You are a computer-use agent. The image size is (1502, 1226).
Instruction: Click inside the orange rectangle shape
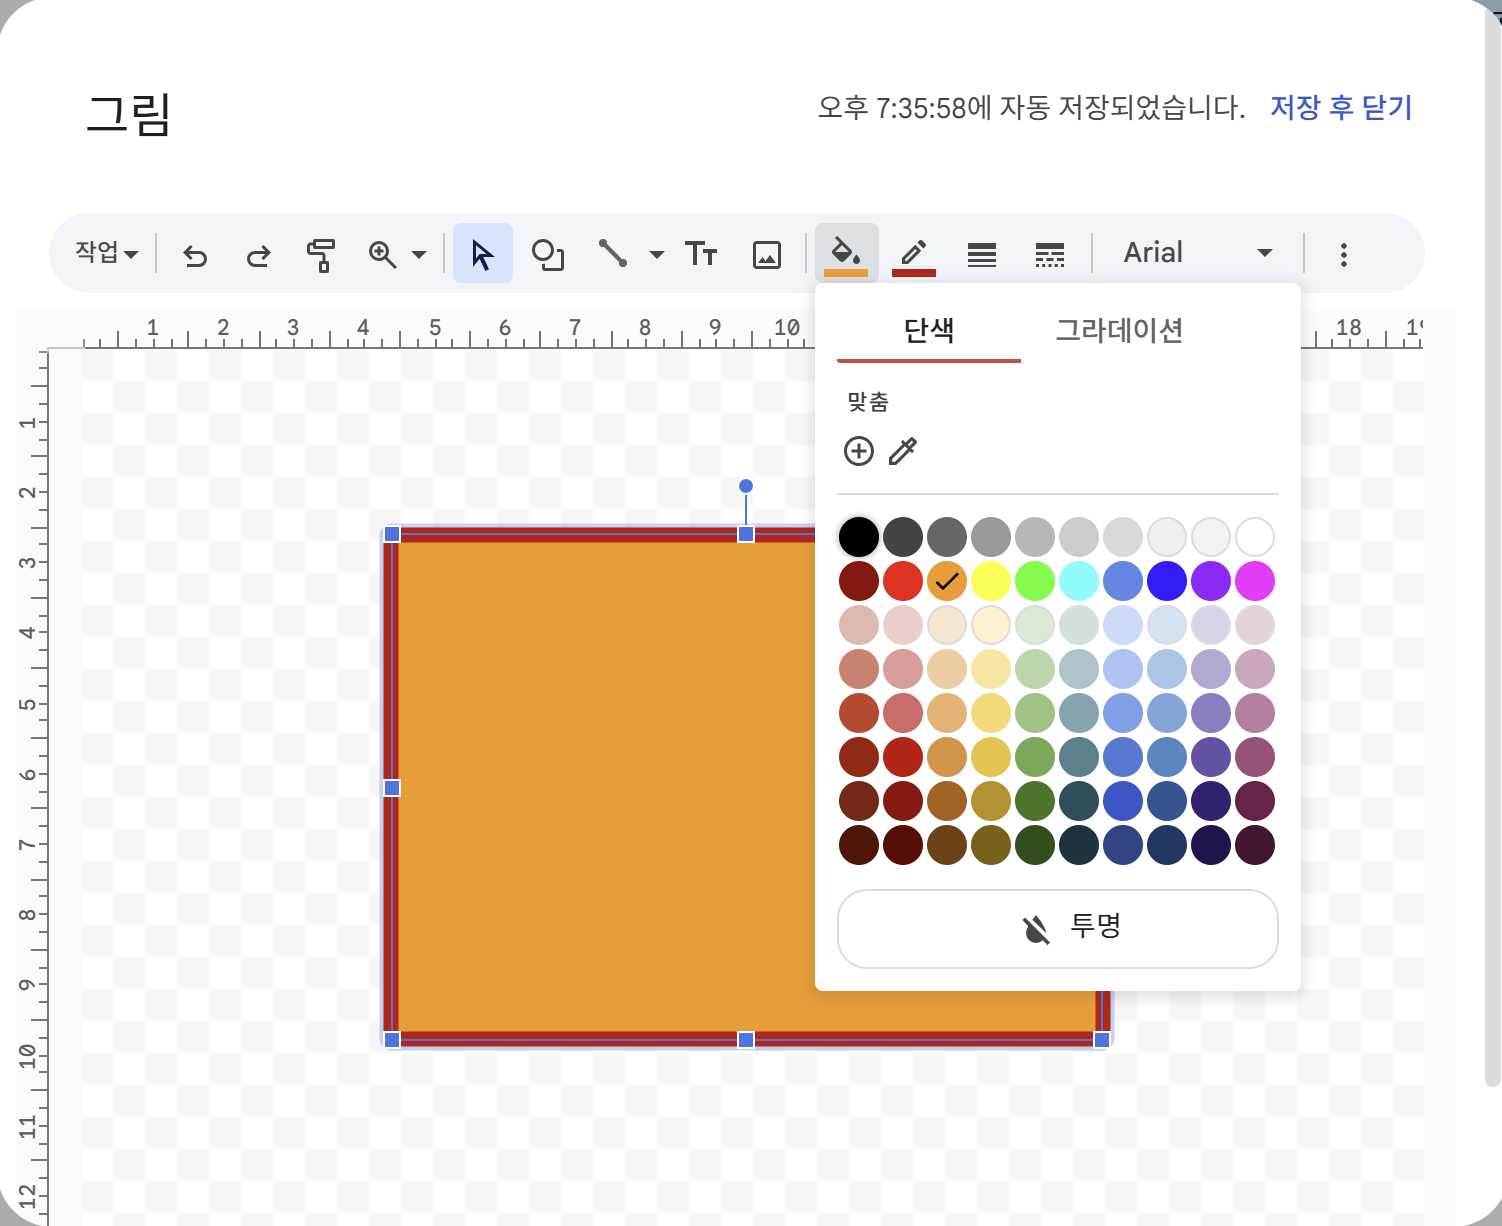pos(605,788)
